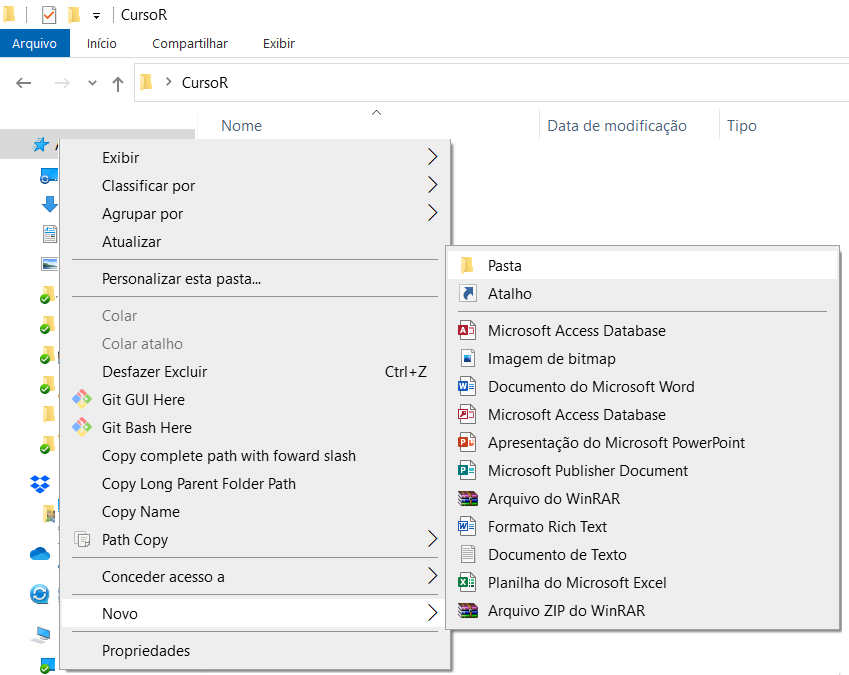Screen dimensions: 849x675
Task: Click the Path Copy icon
Action: click(82, 540)
